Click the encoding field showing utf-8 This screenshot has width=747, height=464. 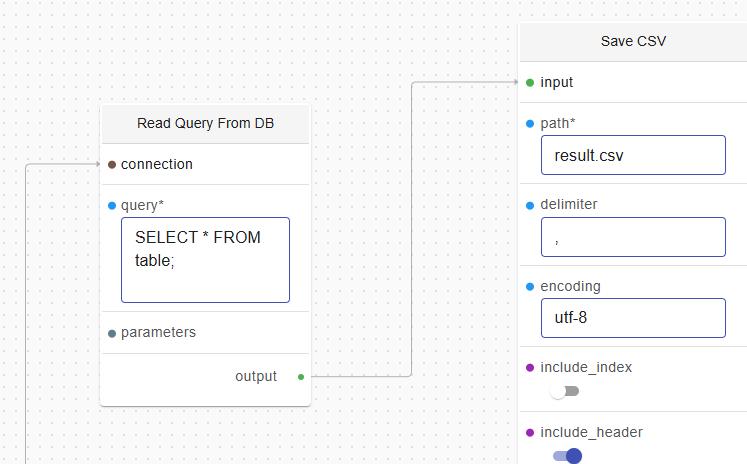click(633, 318)
